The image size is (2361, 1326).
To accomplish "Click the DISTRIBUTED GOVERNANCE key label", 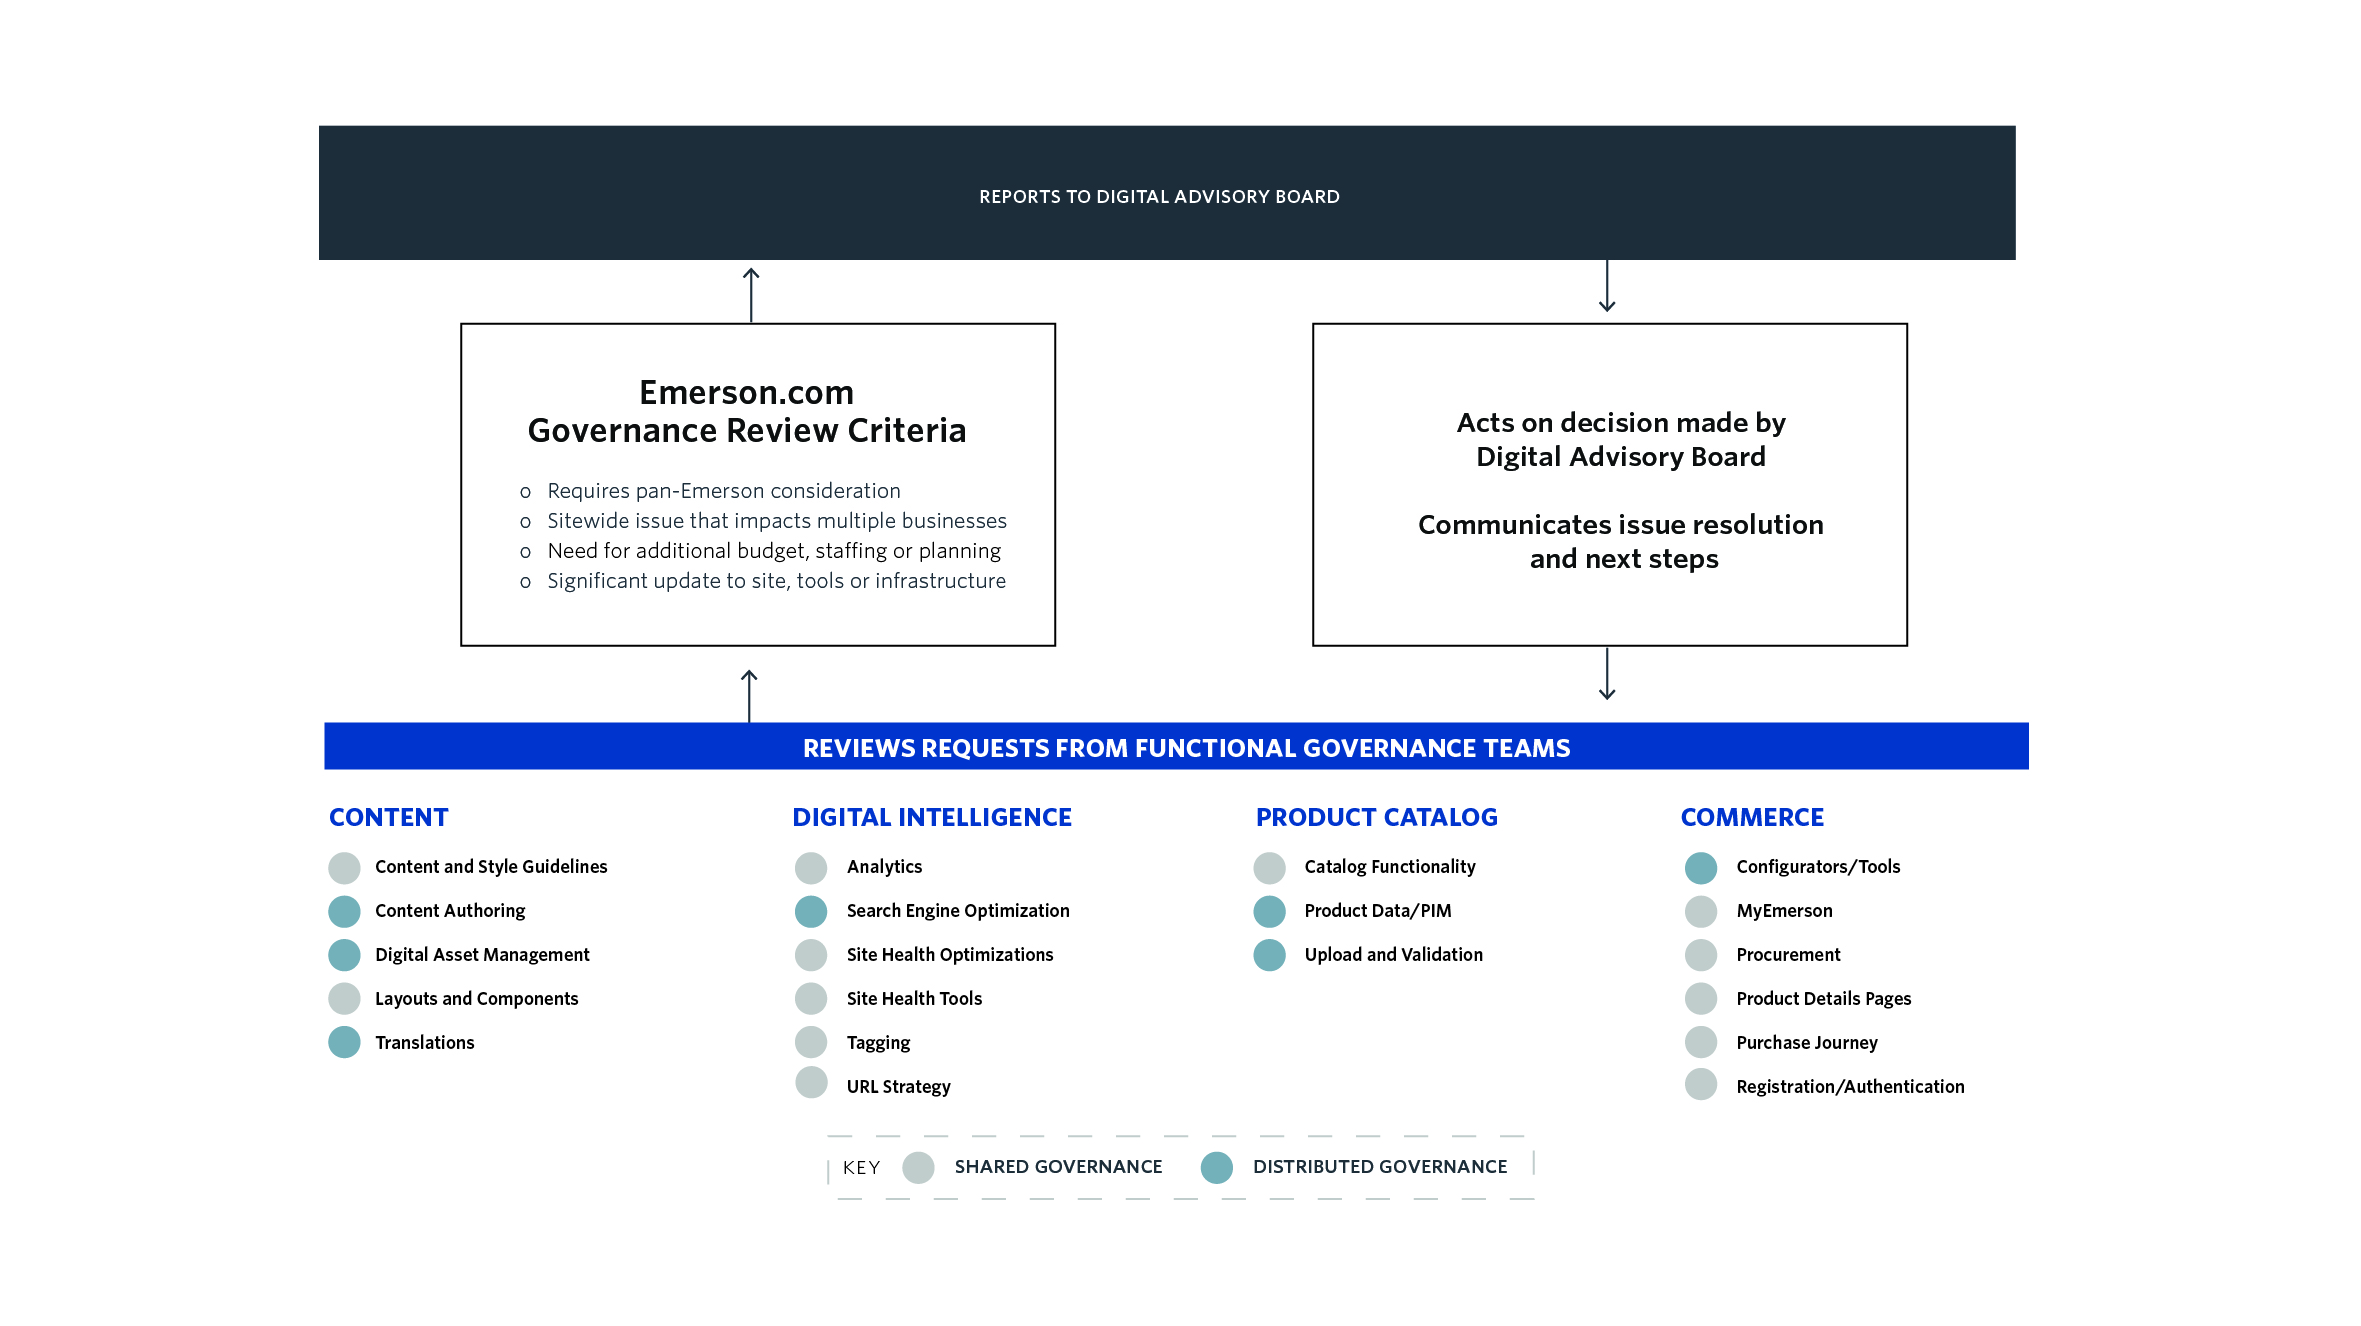I will pos(1380,1167).
